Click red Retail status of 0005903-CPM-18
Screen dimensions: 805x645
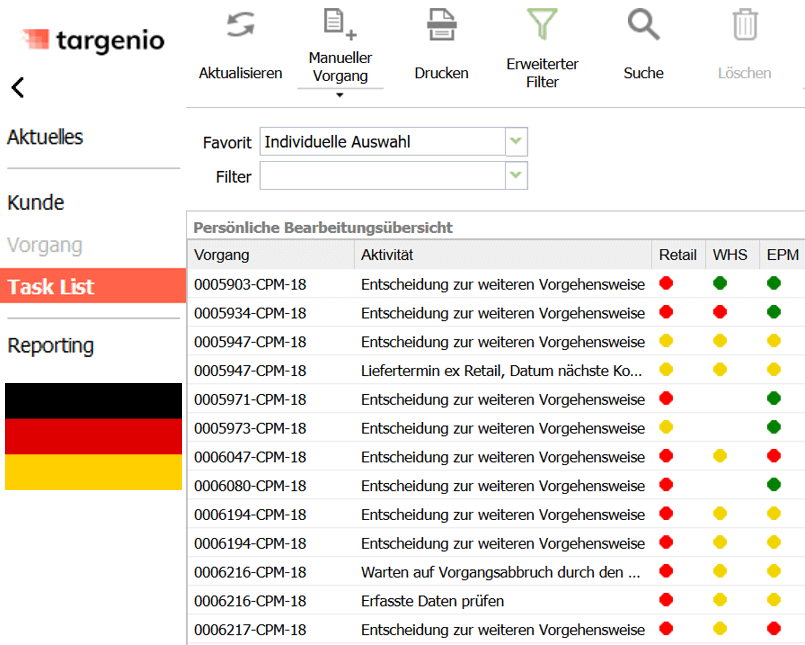667,284
